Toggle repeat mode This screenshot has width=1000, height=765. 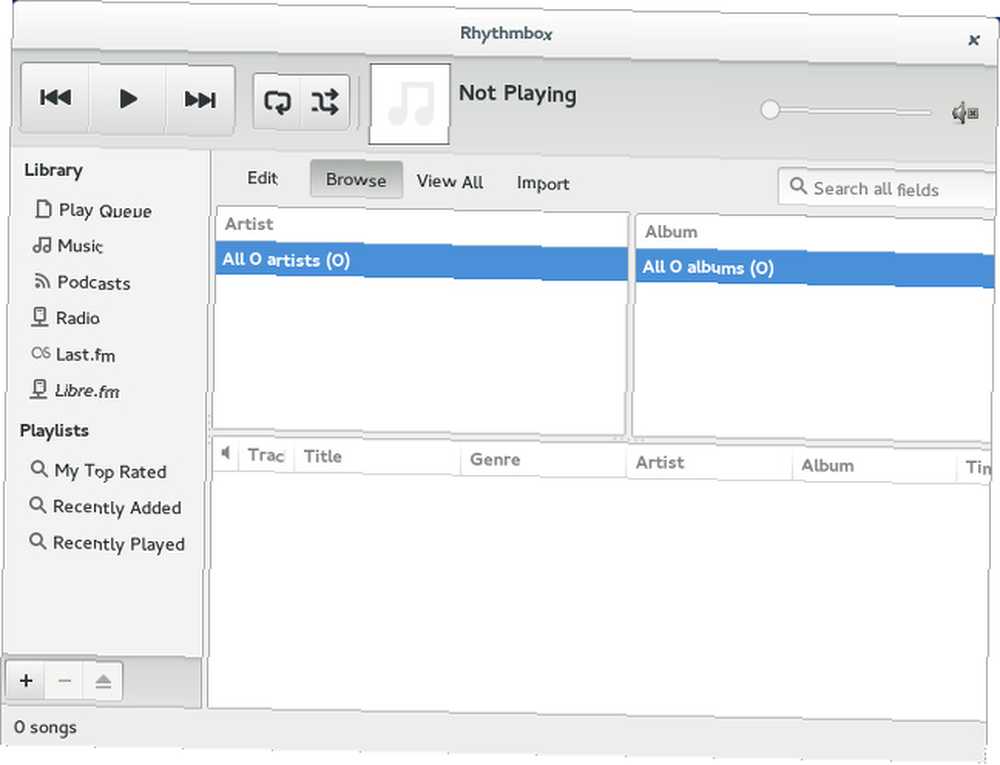[x=277, y=102]
